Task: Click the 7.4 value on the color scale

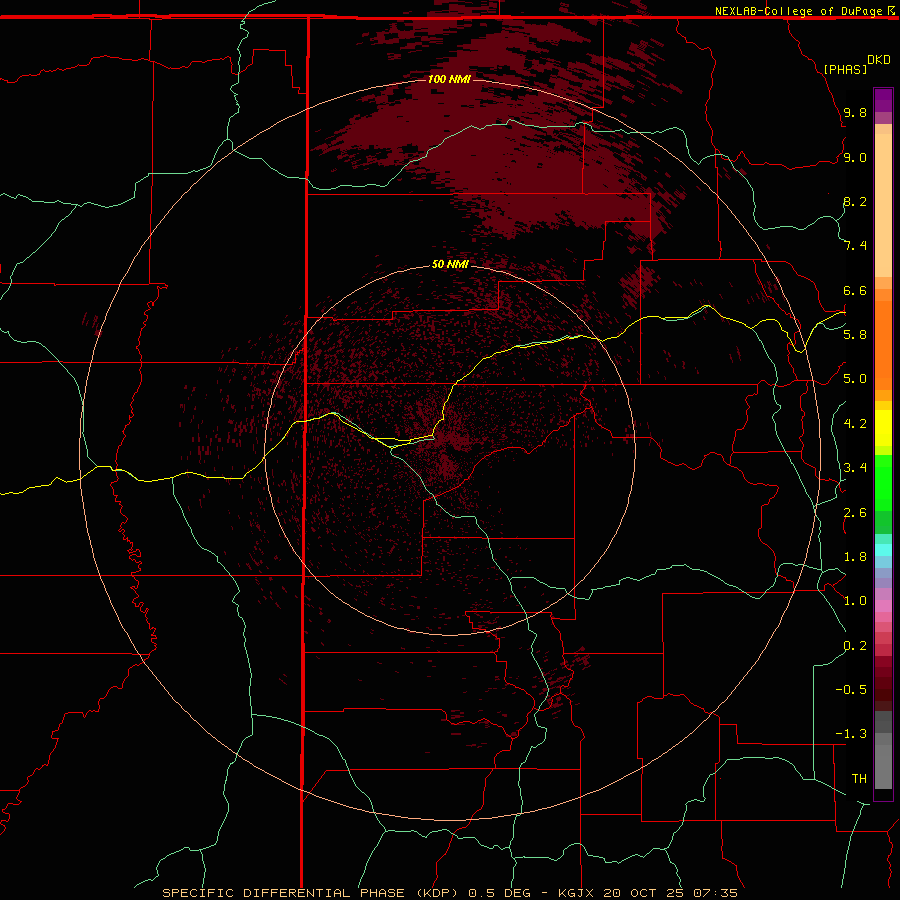Action: click(855, 246)
